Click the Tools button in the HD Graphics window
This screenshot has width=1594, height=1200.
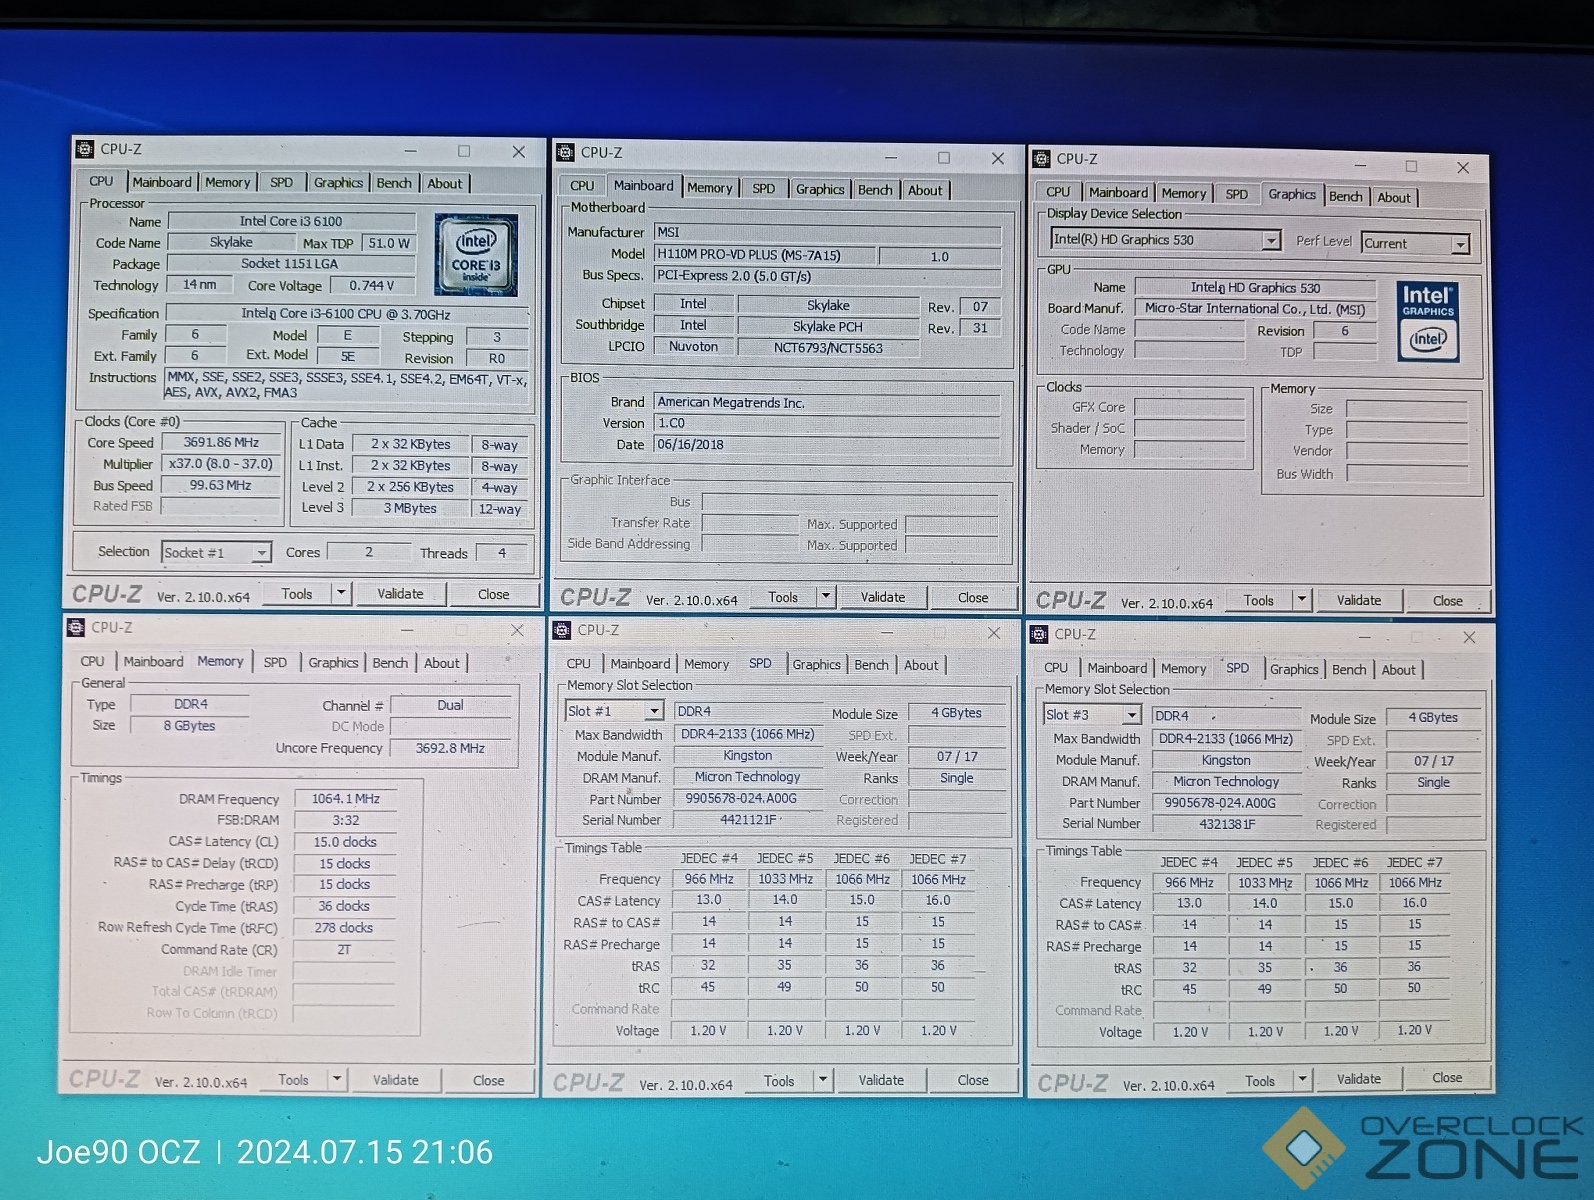point(1259,600)
